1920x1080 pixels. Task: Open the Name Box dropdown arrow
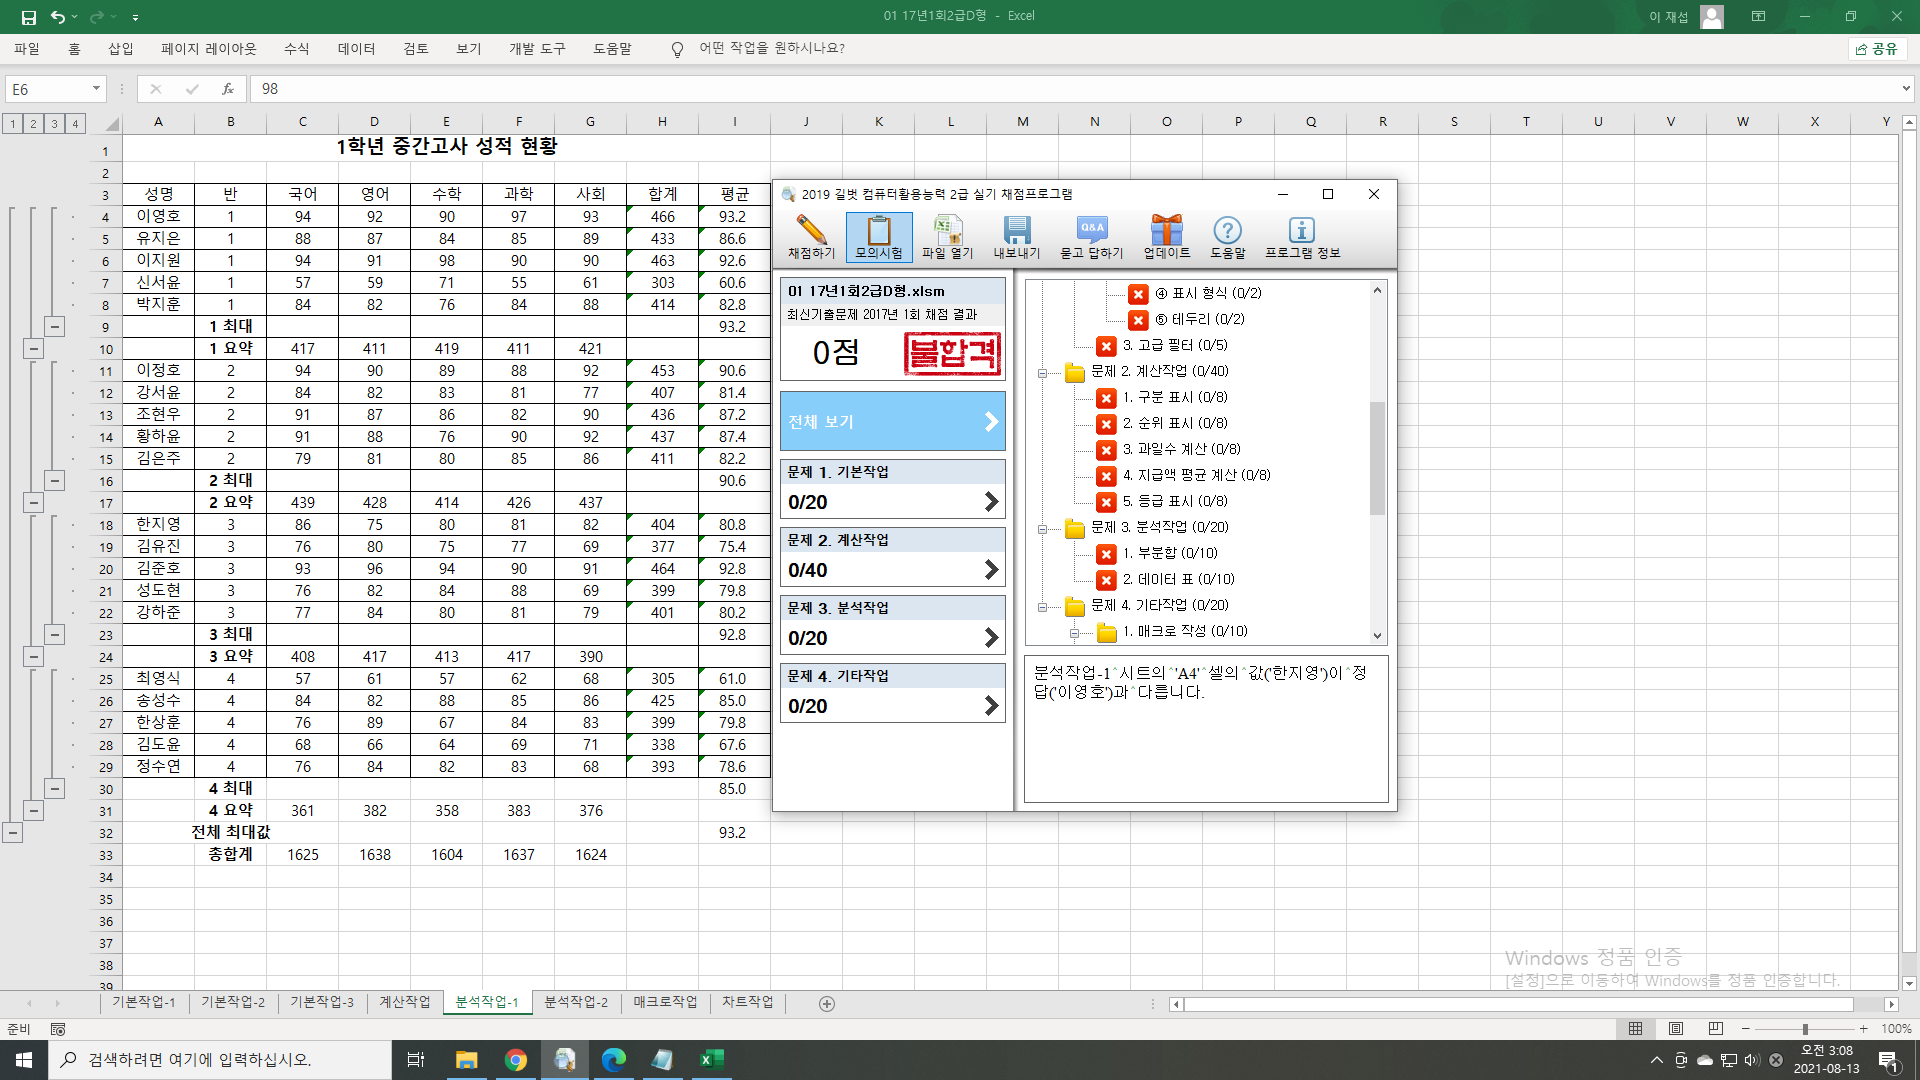(x=96, y=89)
